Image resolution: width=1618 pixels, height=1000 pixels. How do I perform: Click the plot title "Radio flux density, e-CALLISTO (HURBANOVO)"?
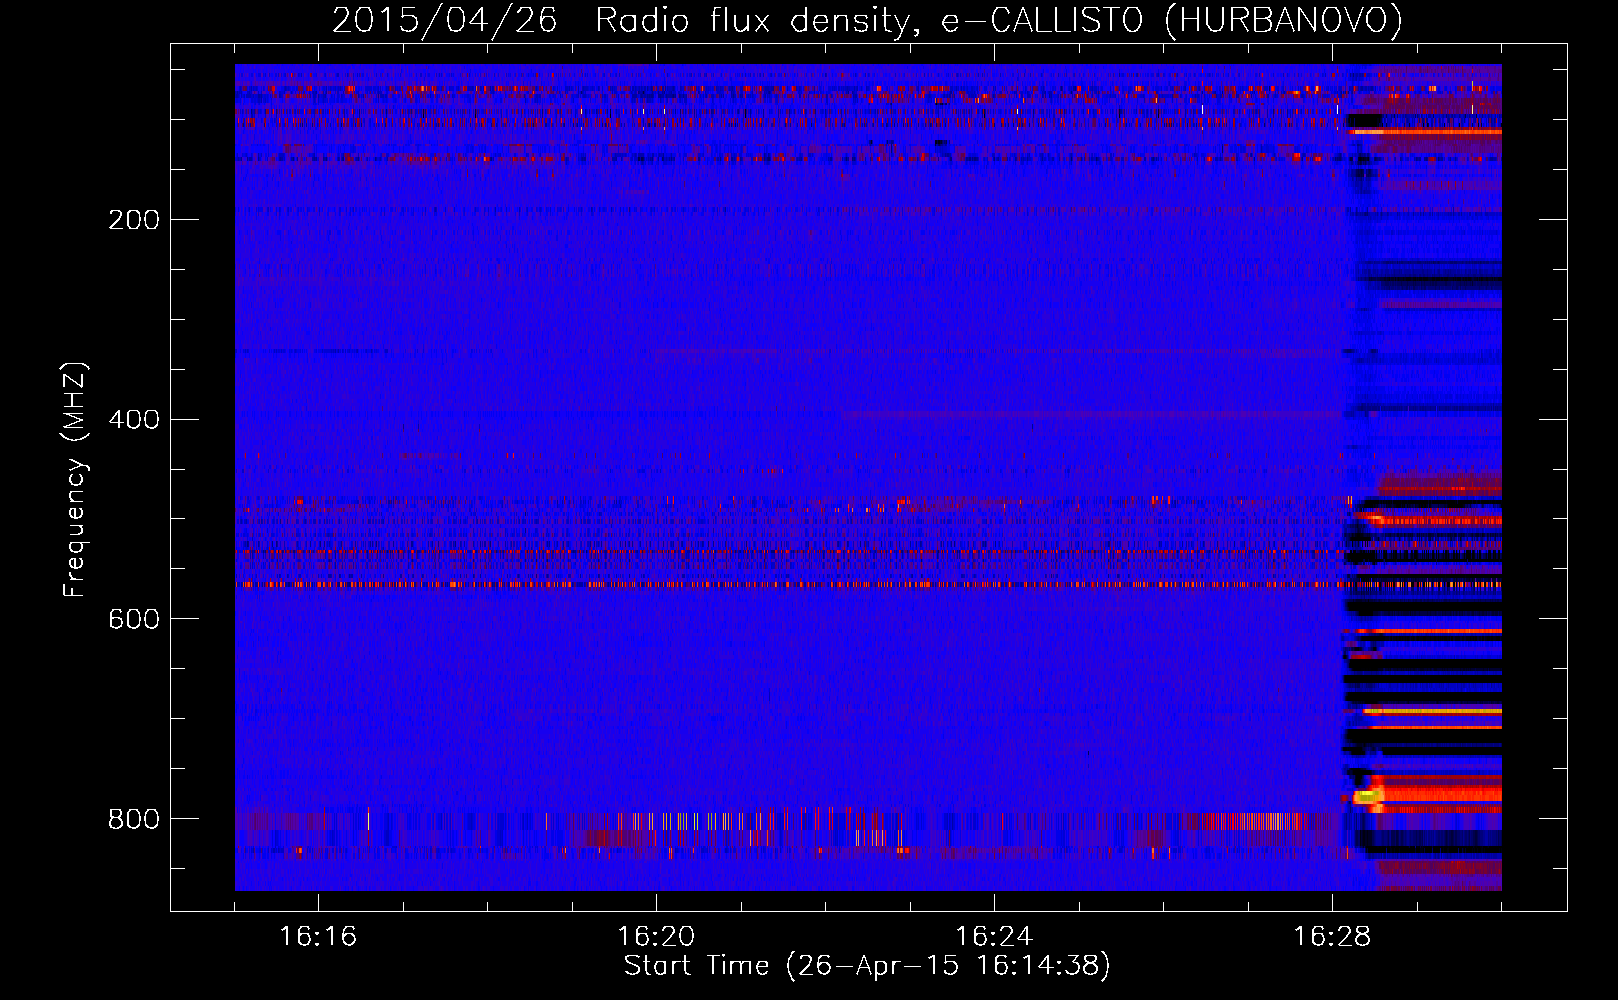point(999,21)
